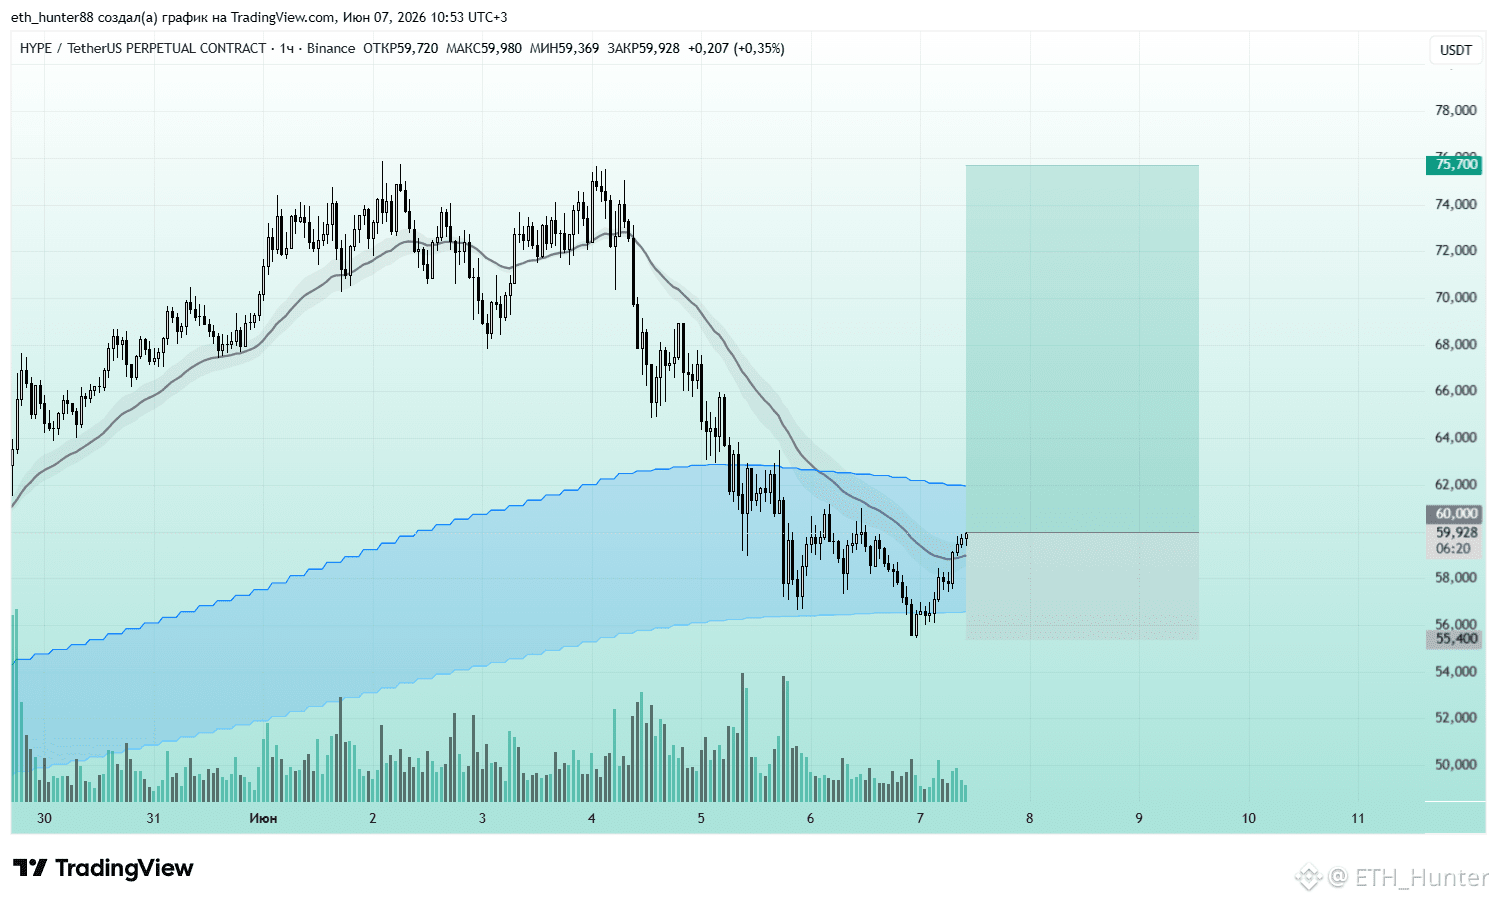The height and width of the screenshot is (902, 1497).
Task: Click the 59,928 current price label
Action: click(1455, 533)
